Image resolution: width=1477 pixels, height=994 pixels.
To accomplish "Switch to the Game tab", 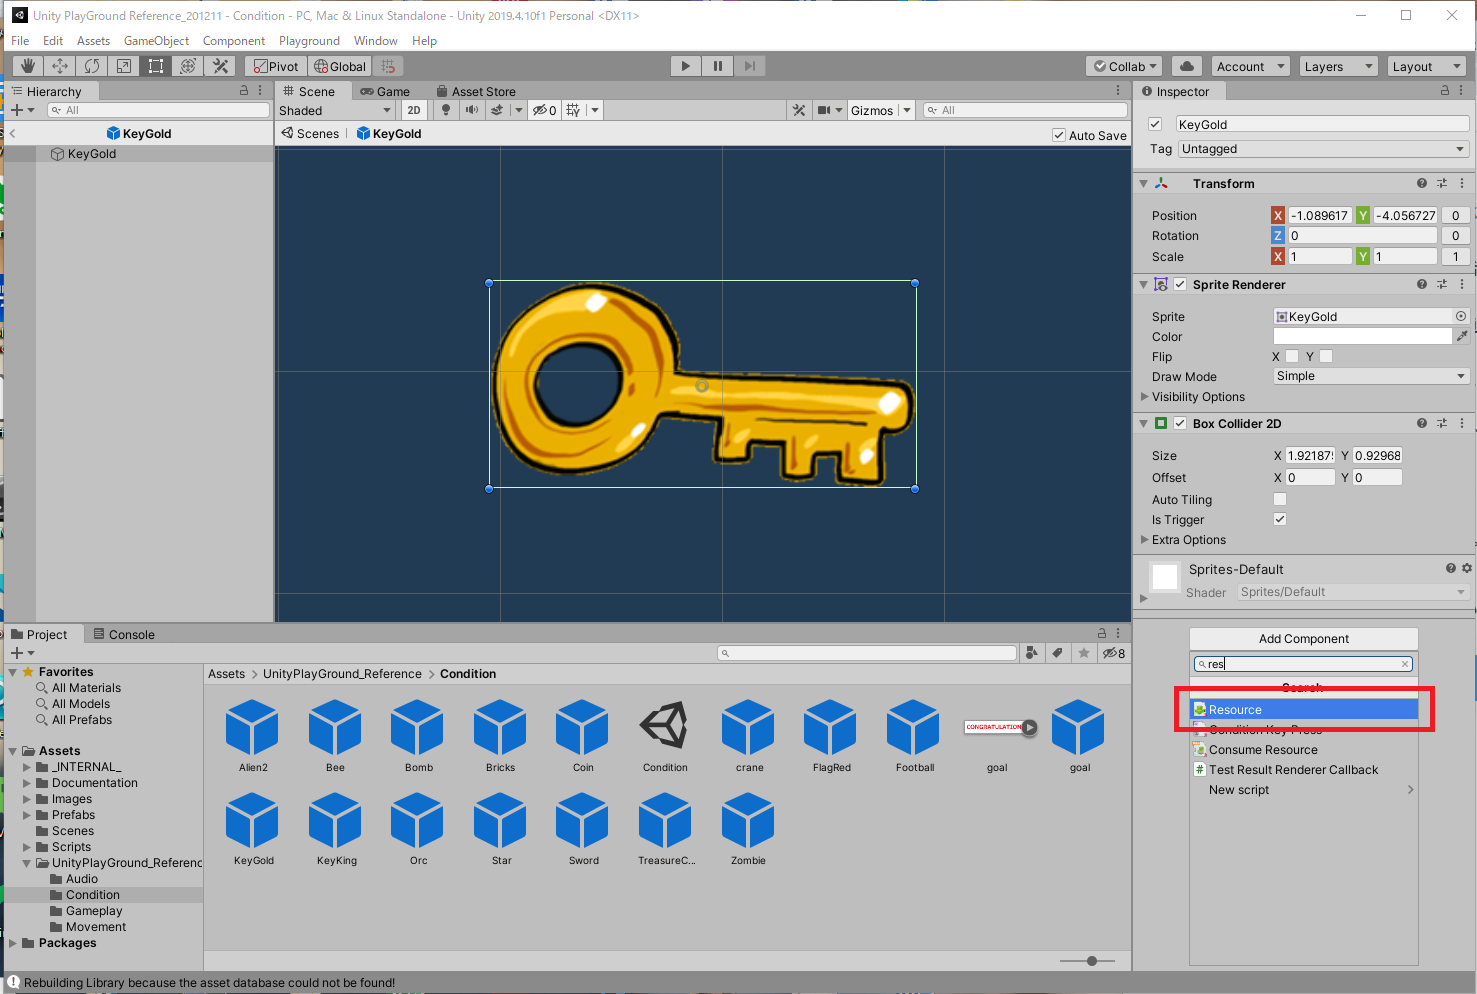I will [x=385, y=91].
